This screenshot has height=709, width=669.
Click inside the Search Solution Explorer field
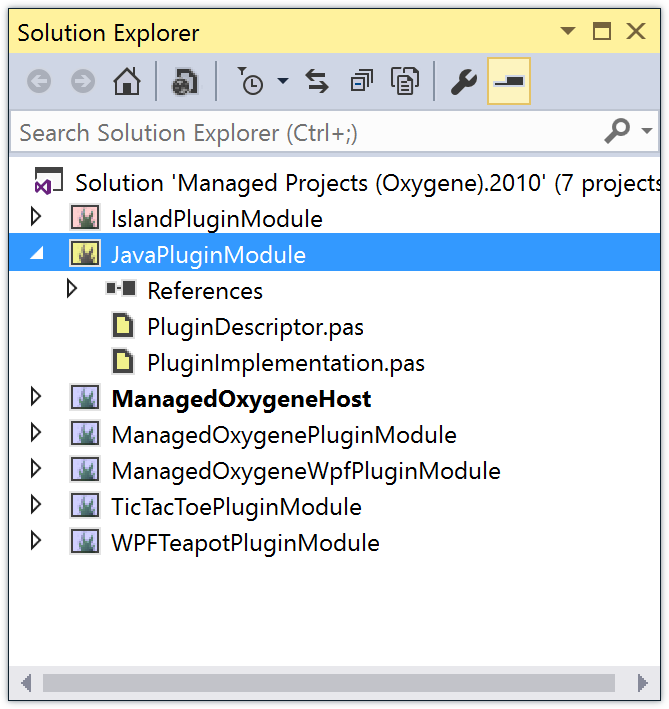point(307,132)
